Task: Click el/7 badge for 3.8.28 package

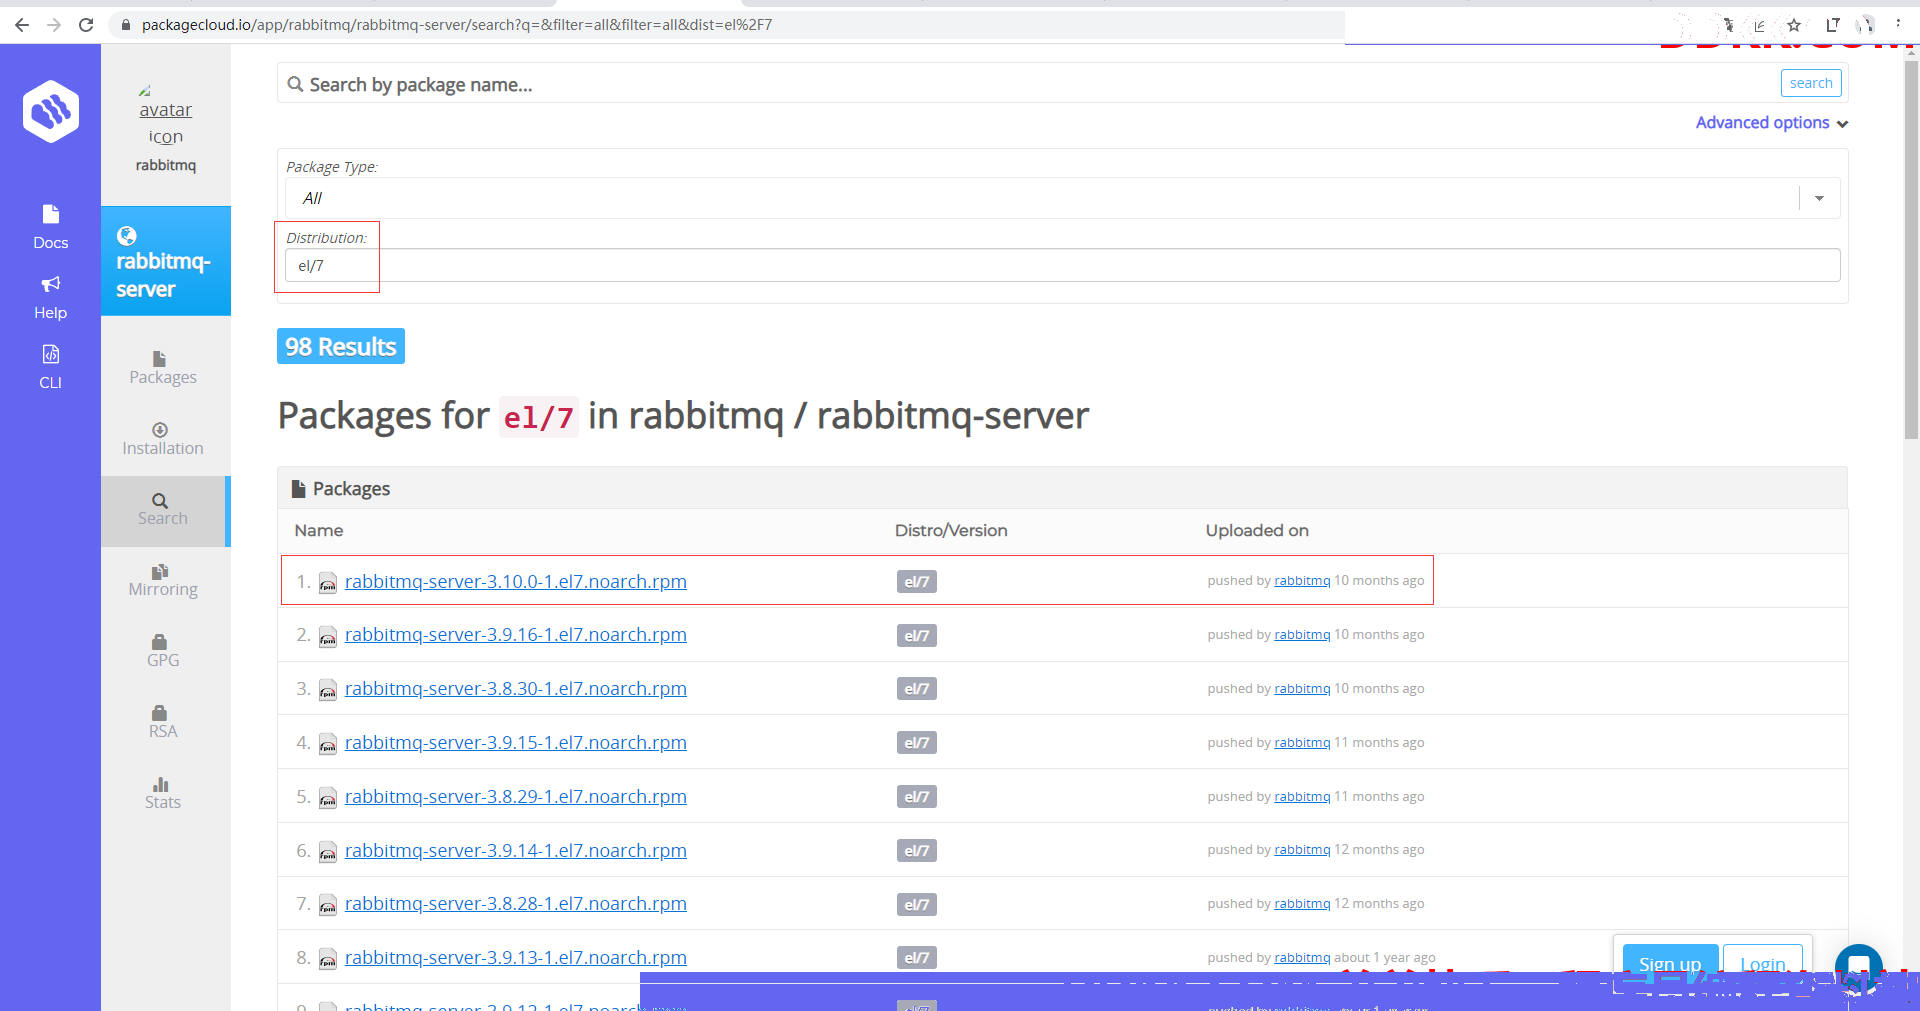Action: click(x=917, y=905)
